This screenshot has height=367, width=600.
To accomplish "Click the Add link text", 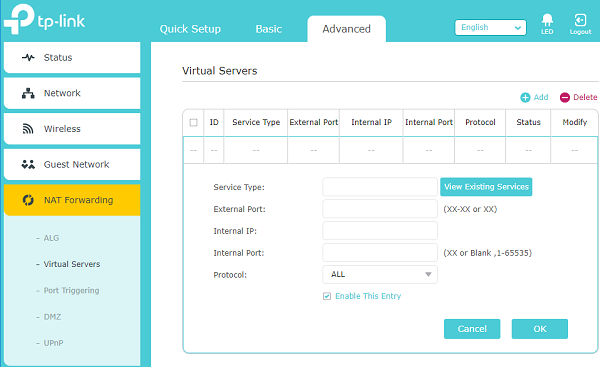I will coord(541,97).
